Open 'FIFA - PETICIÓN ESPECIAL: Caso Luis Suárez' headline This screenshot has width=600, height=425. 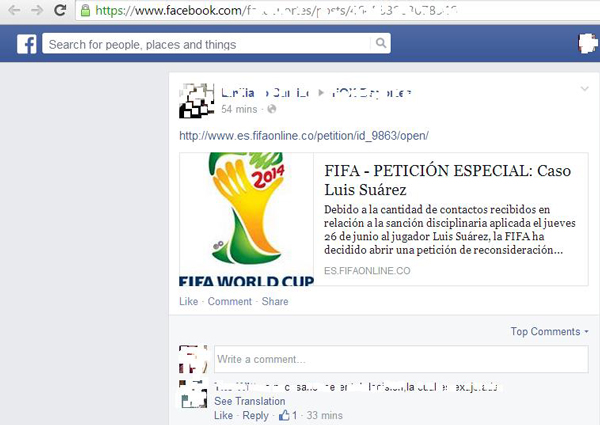coord(447,180)
